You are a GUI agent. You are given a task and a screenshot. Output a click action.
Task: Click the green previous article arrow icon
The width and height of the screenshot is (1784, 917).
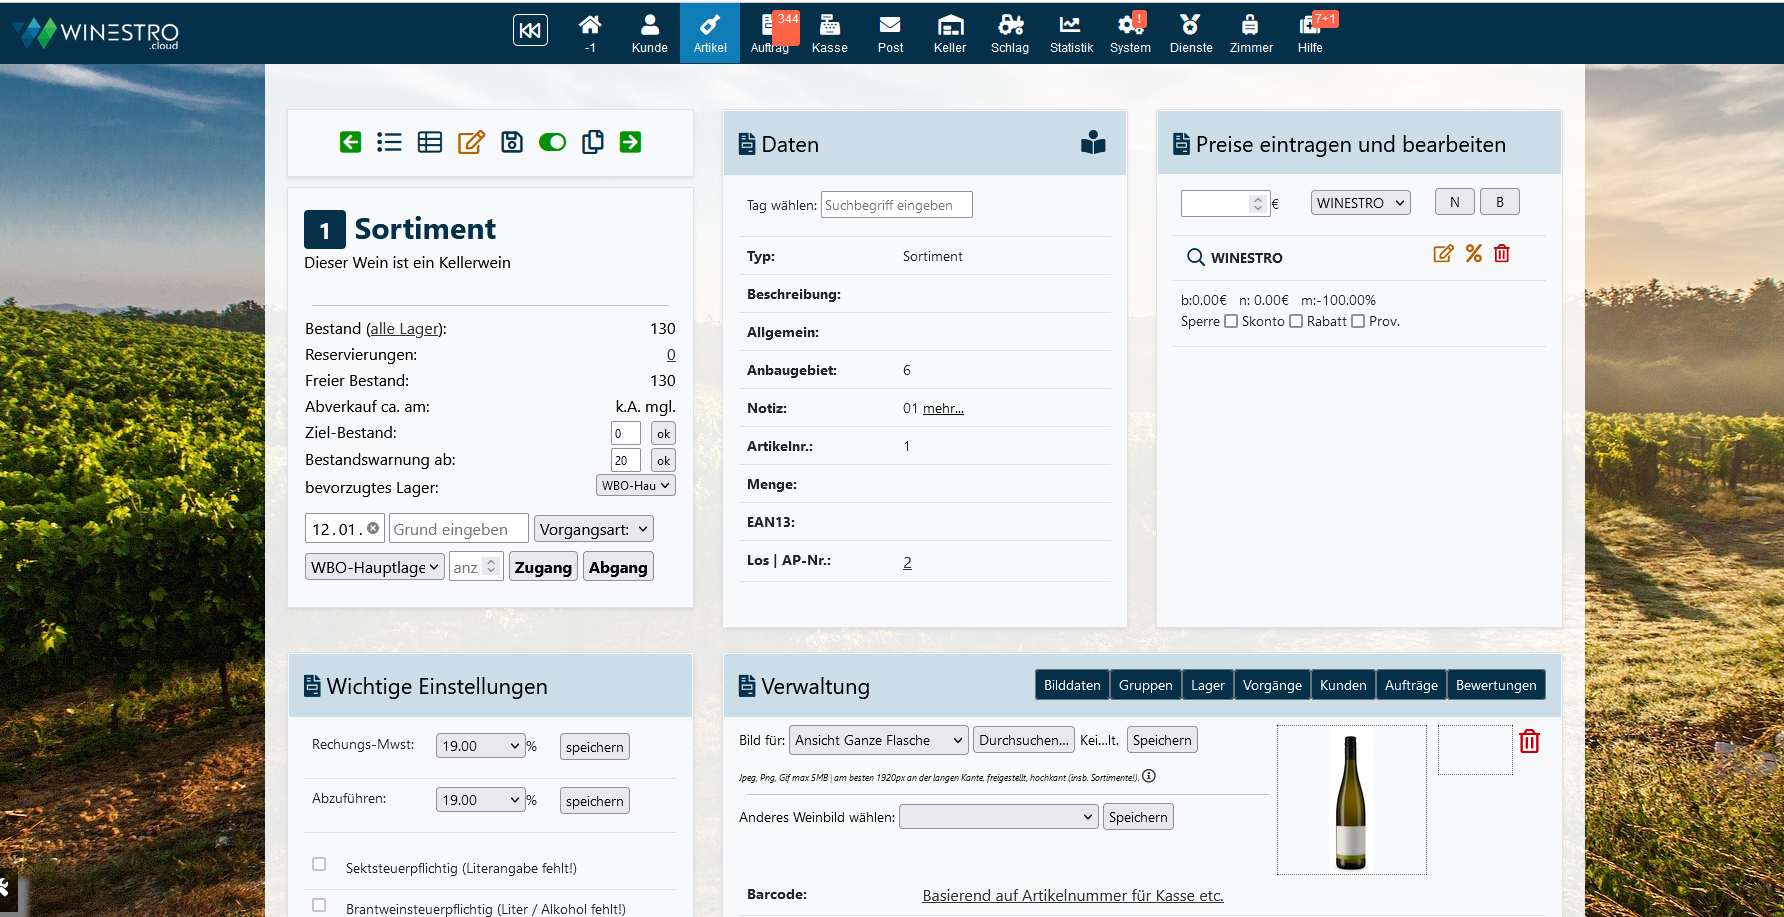[350, 142]
